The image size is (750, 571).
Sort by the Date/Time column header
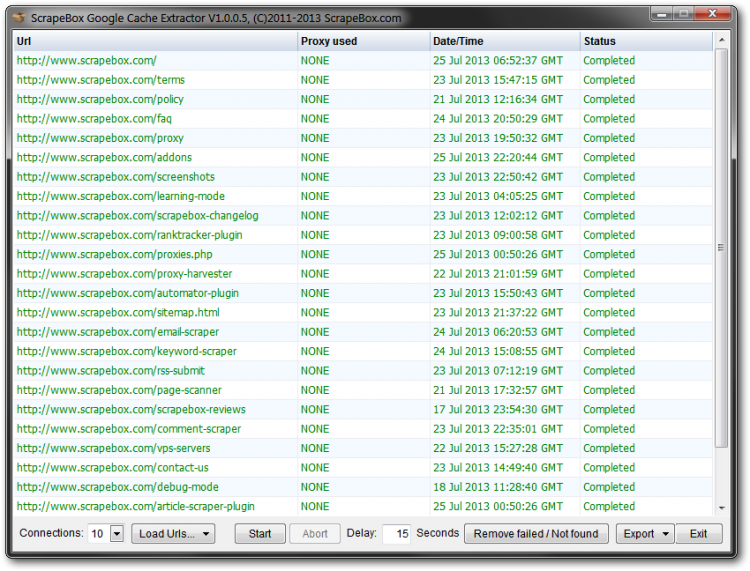pos(505,41)
